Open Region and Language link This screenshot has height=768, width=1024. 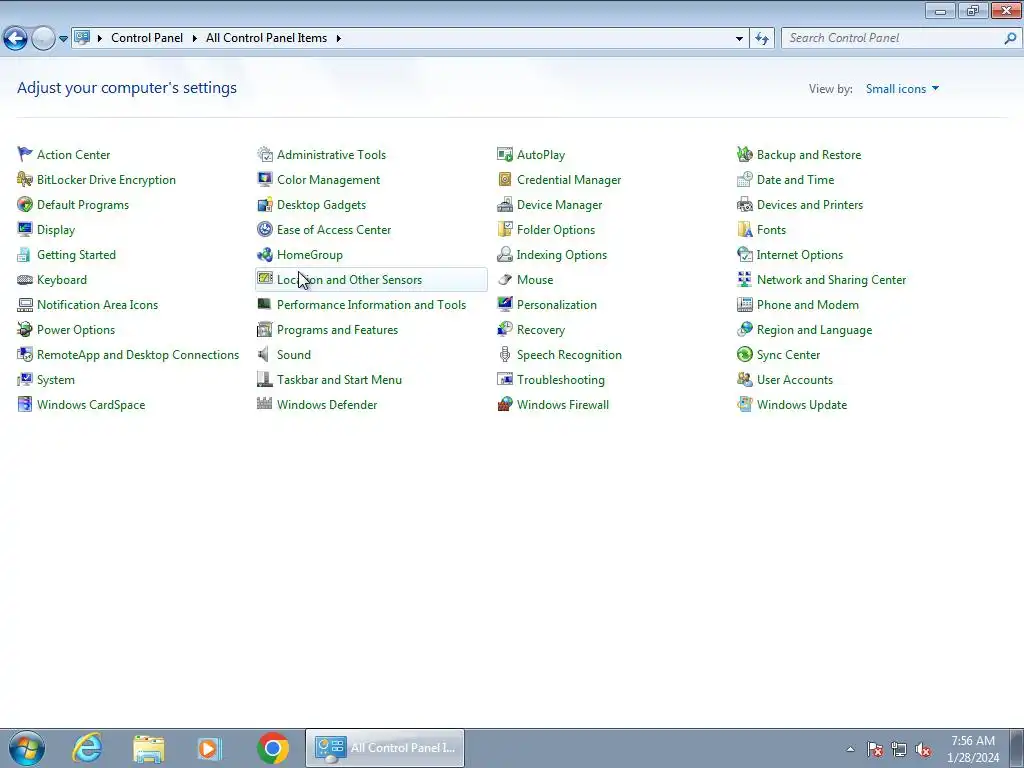pyautogui.click(x=814, y=329)
